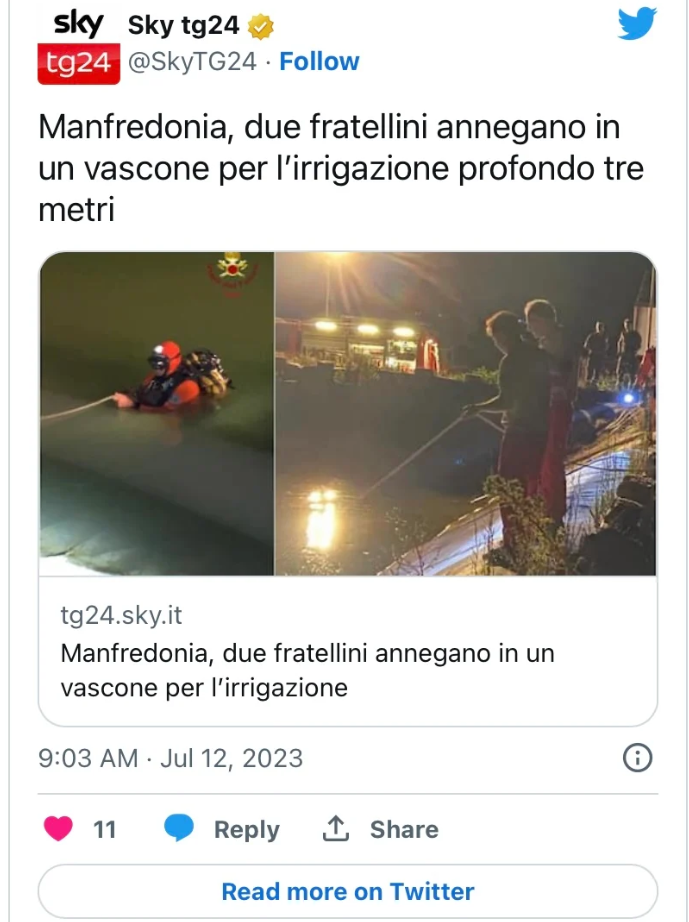
Task: Click the @SkyTG24 handle
Action: 192,61
